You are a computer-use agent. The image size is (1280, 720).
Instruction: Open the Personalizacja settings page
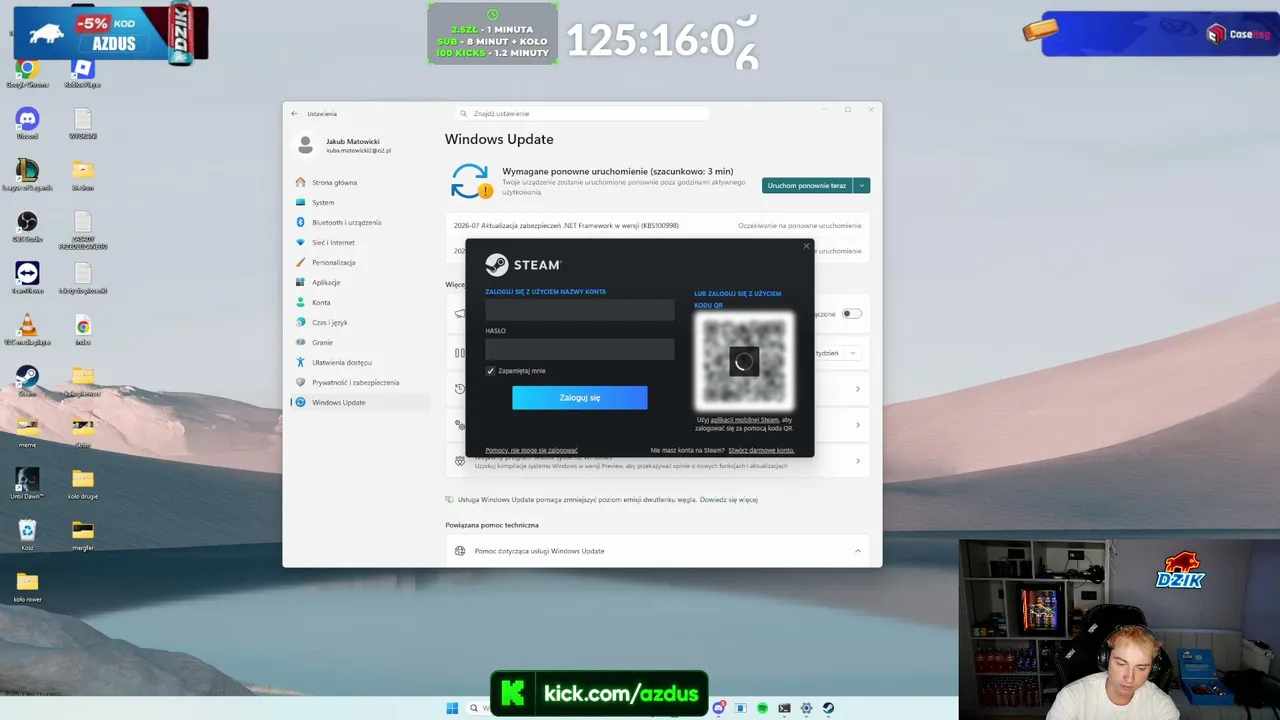[360, 263]
